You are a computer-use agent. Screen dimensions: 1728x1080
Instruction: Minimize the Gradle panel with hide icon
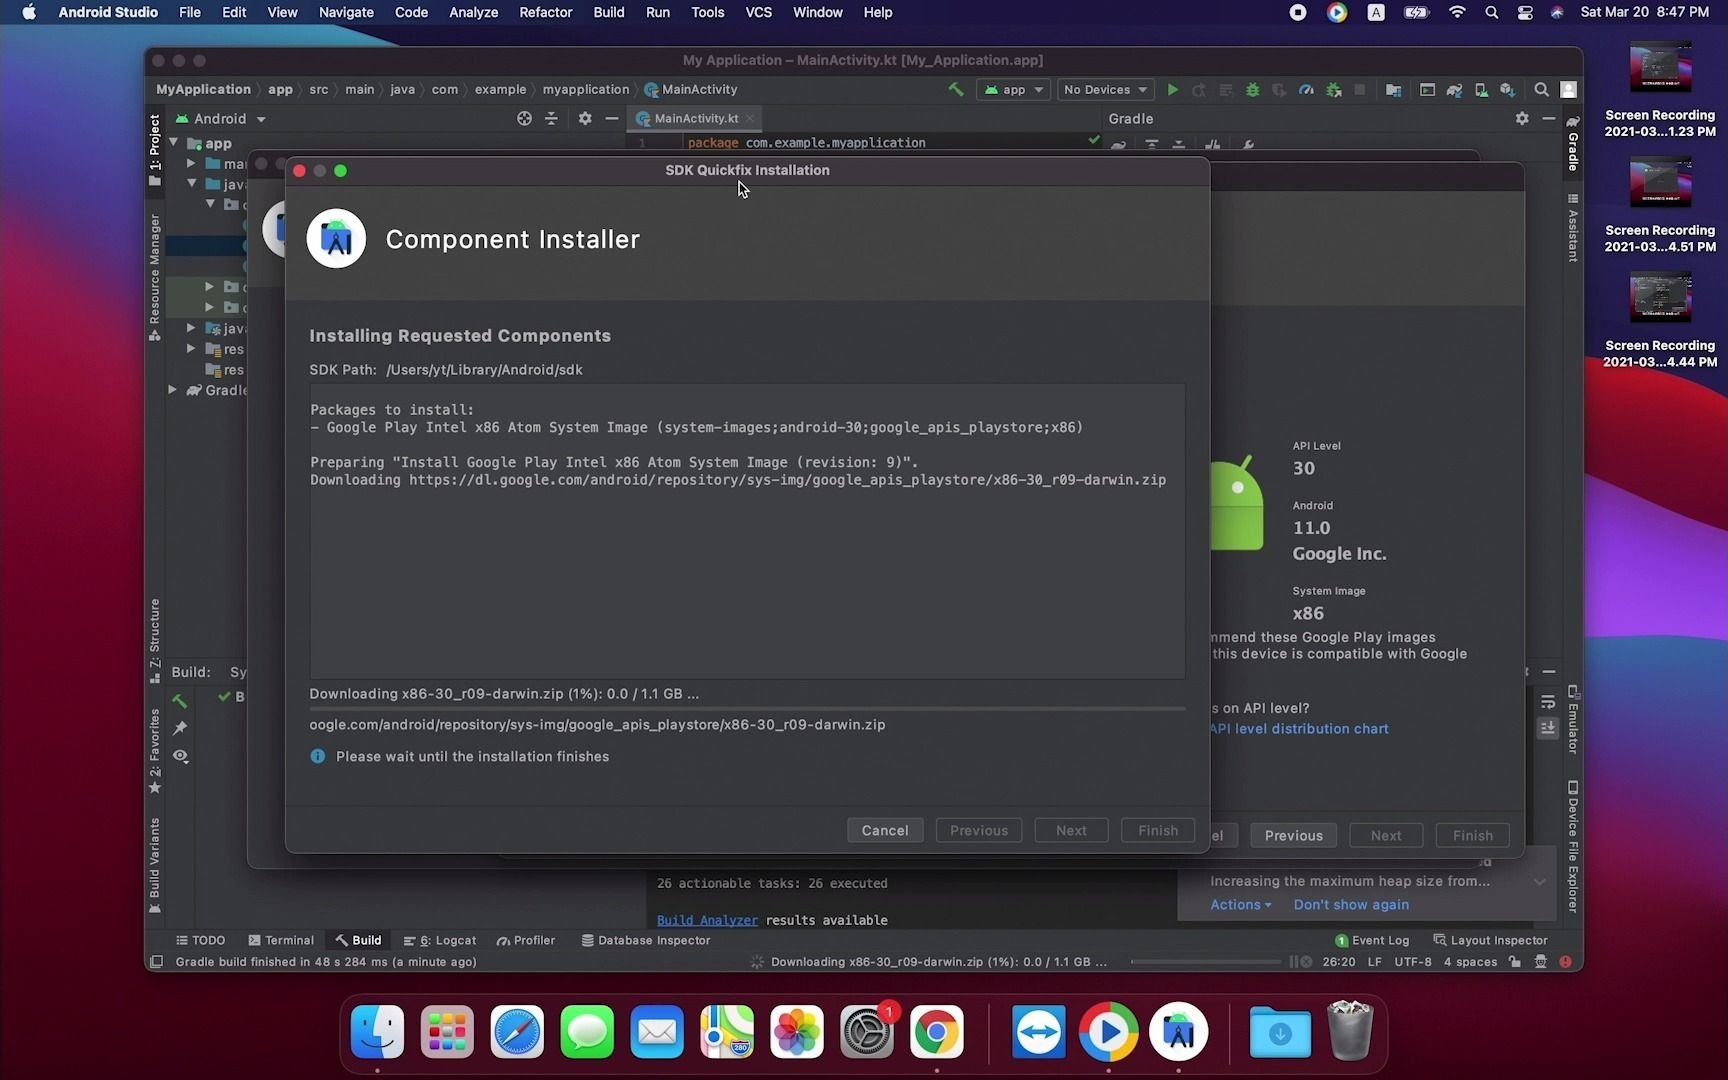pyautogui.click(x=1548, y=118)
